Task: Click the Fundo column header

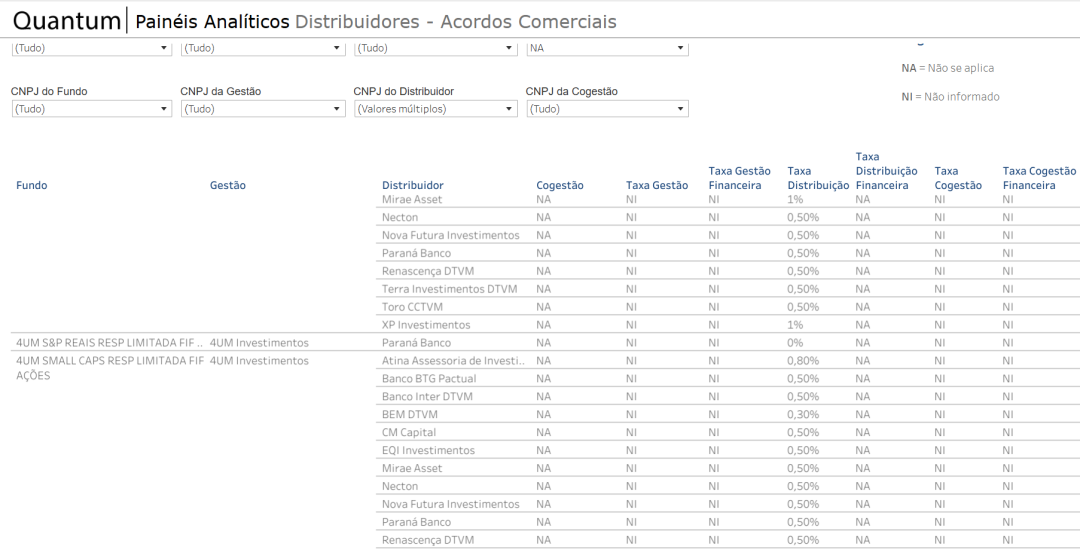Action: pyautogui.click(x=32, y=185)
